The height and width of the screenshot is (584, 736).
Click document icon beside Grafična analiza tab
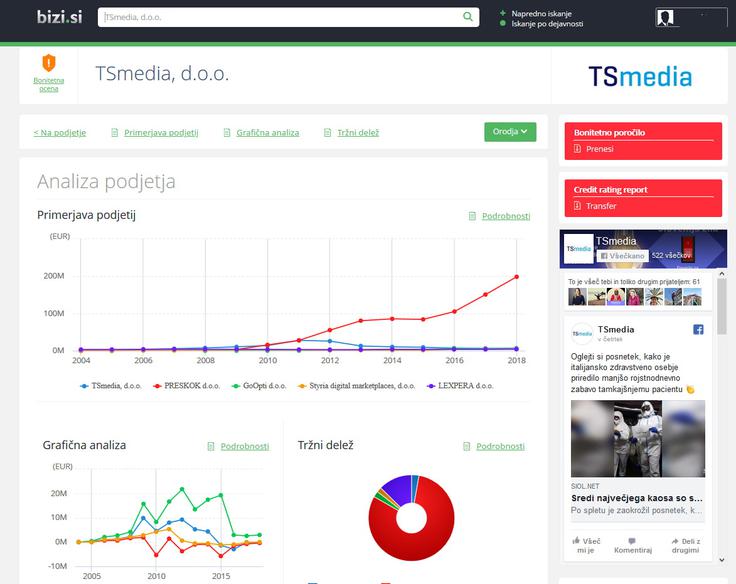(x=227, y=133)
